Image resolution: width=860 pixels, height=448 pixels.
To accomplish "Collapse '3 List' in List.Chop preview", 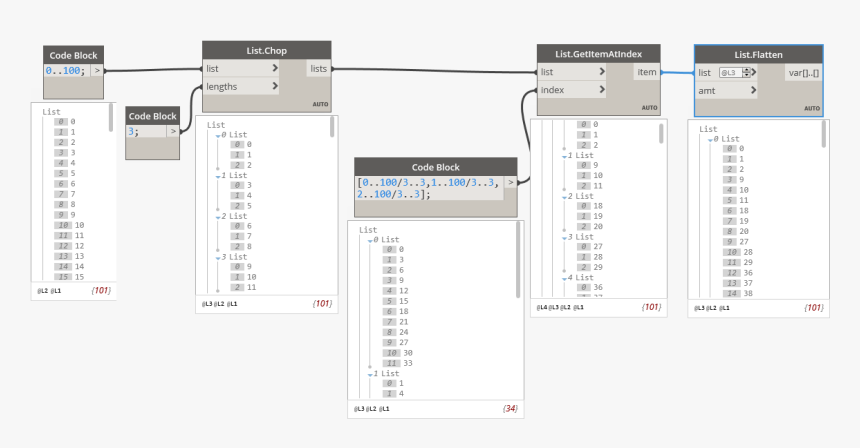I will coord(218,257).
